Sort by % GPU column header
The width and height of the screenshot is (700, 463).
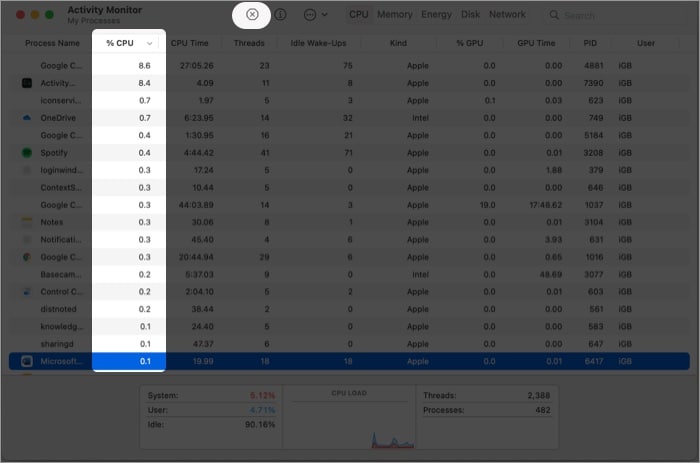[469, 43]
